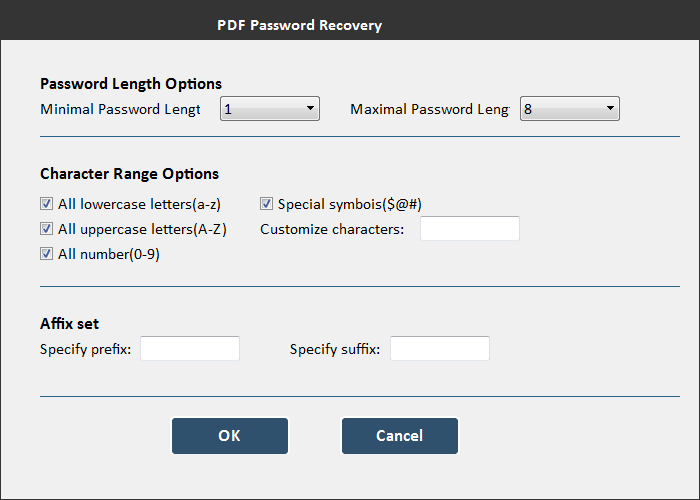This screenshot has width=700, height=500.
Task: Uncheck All uppercase letters(A-Z) checkbox
Action: 46,229
